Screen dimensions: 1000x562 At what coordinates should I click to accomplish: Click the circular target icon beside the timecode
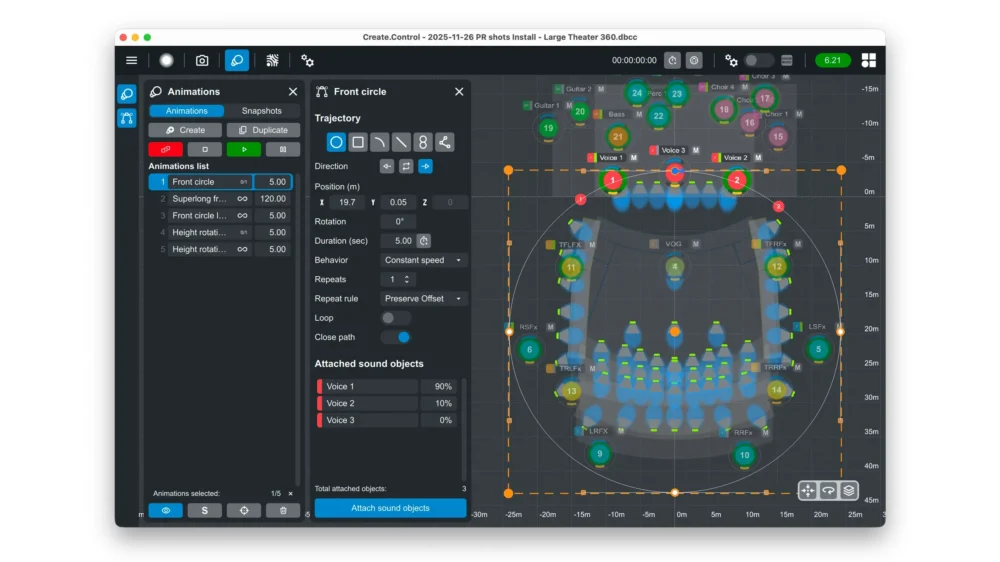pos(694,61)
